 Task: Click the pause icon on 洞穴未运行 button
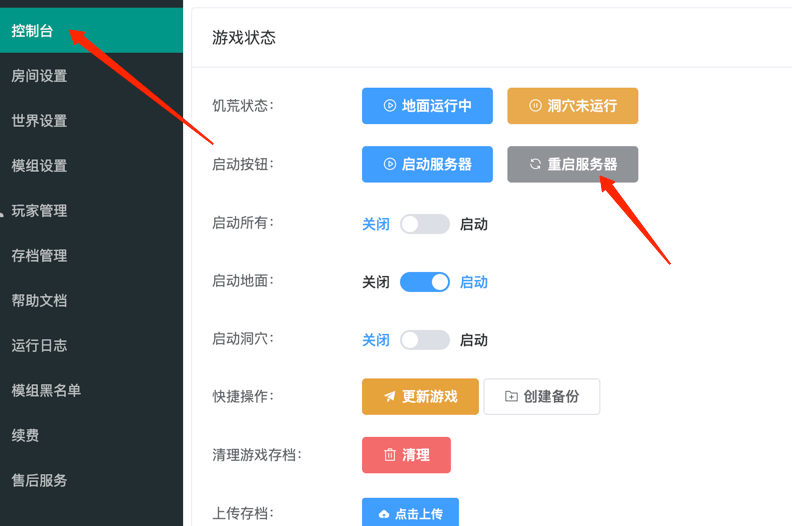tap(535, 106)
